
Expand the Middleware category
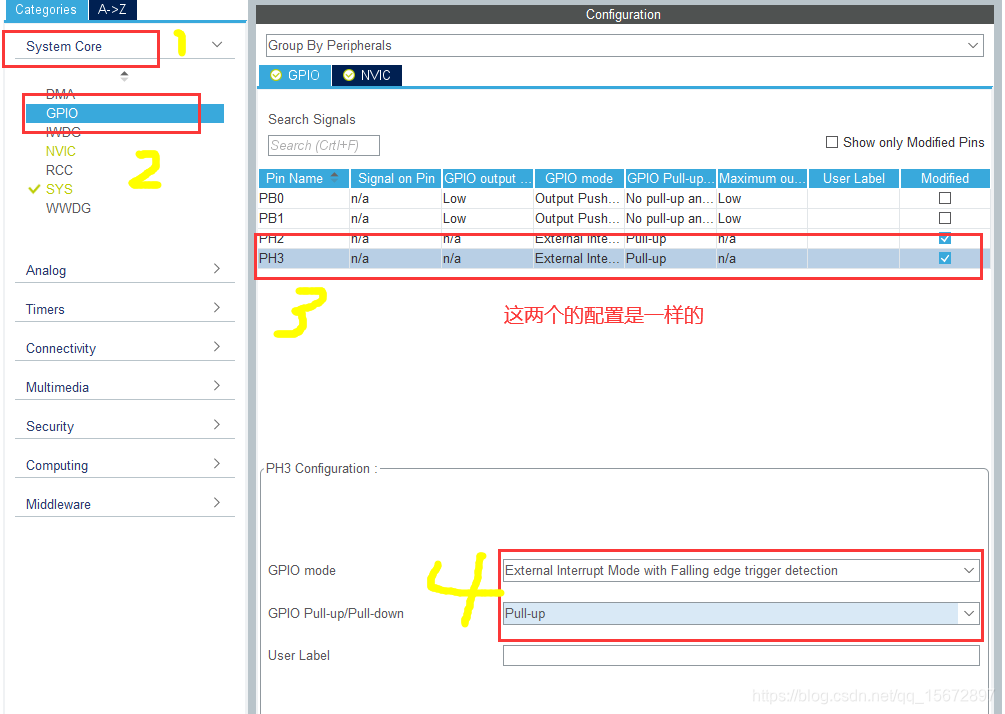[x=217, y=503]
